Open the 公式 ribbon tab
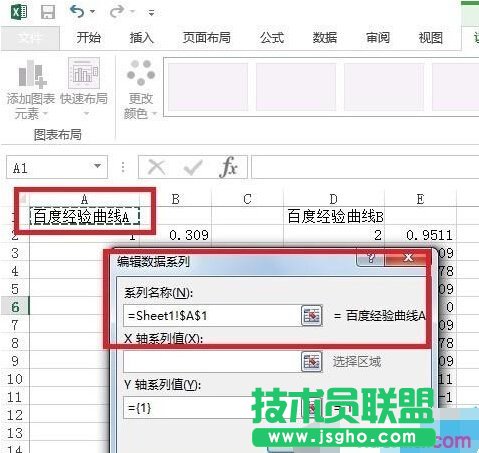The height and width of the screenshot is (453, 479). pyautogui.click(x=272, y=38)
